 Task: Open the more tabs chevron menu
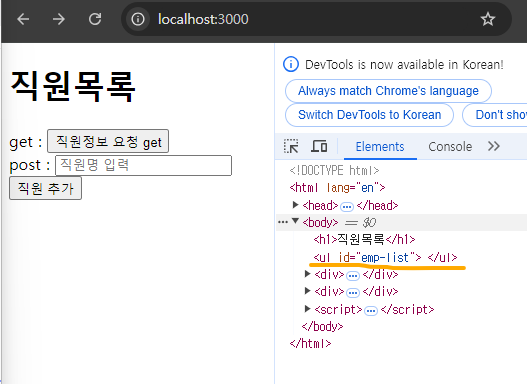[x=494, y=146]
